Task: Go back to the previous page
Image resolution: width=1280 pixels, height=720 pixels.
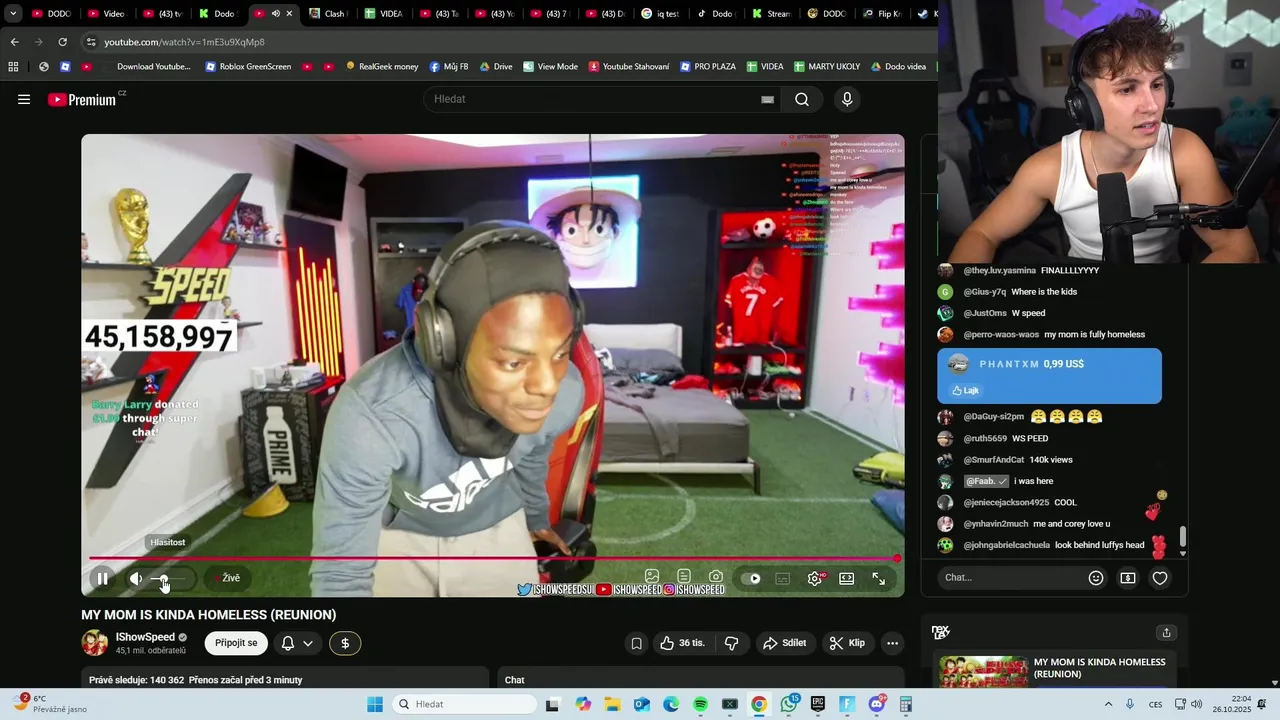Action: pyautogui.click(x=14, y=42)
